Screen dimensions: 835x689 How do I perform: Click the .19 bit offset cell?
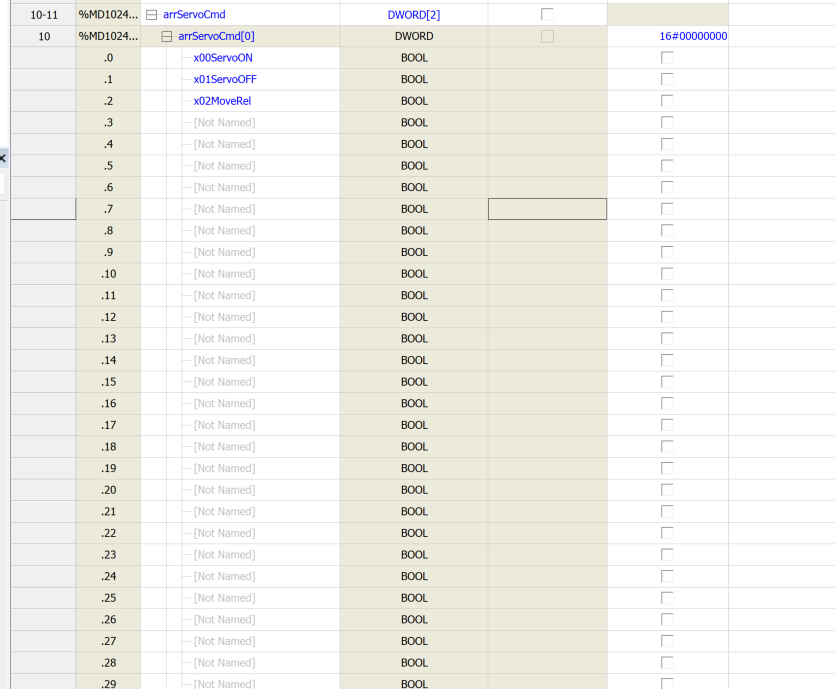(108, 468)
